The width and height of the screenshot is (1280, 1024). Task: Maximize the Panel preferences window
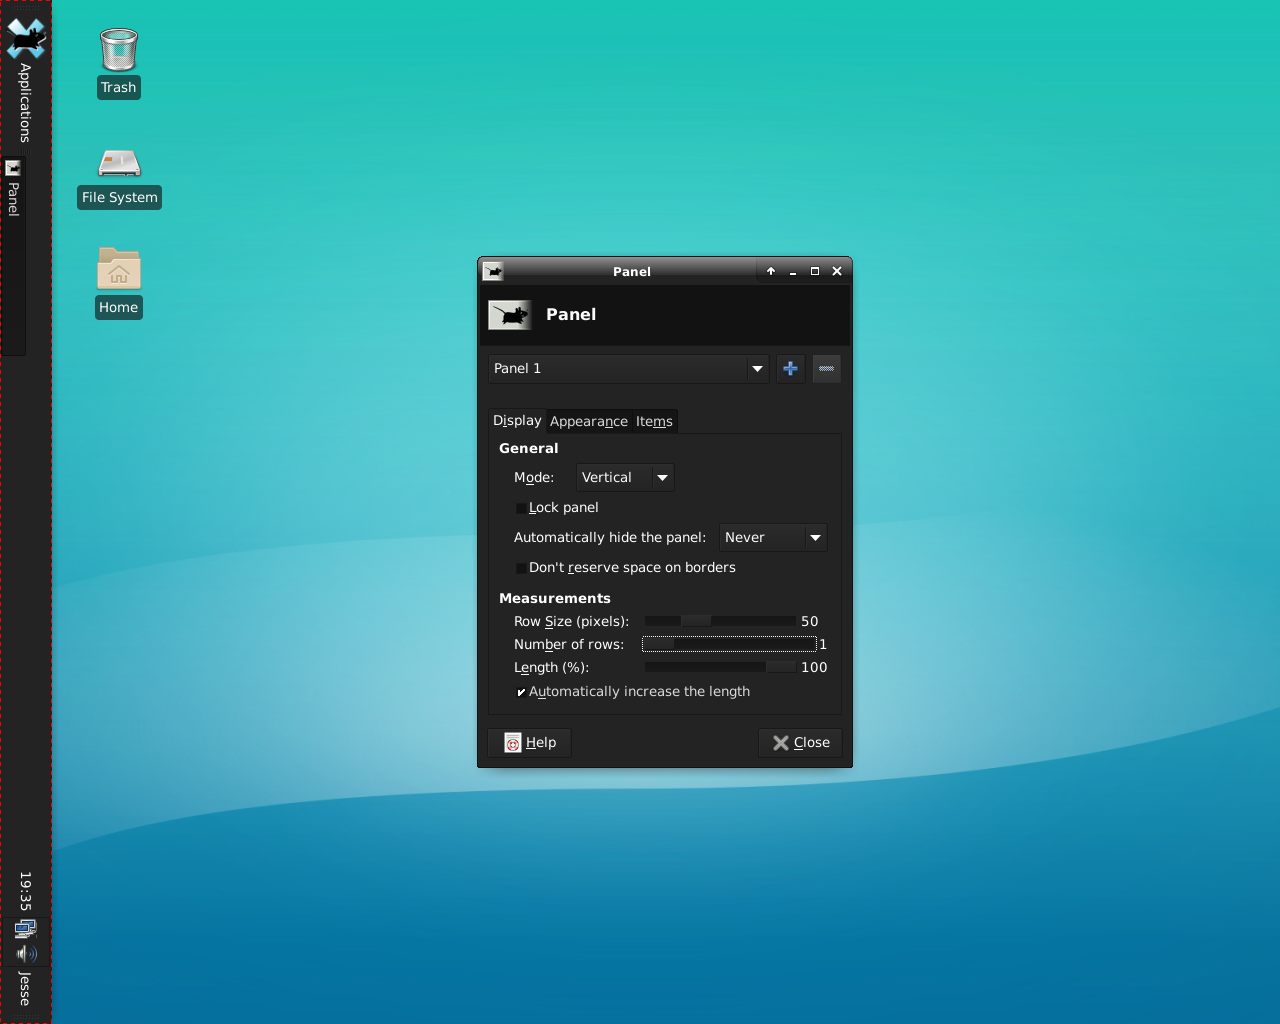[815, 271]
